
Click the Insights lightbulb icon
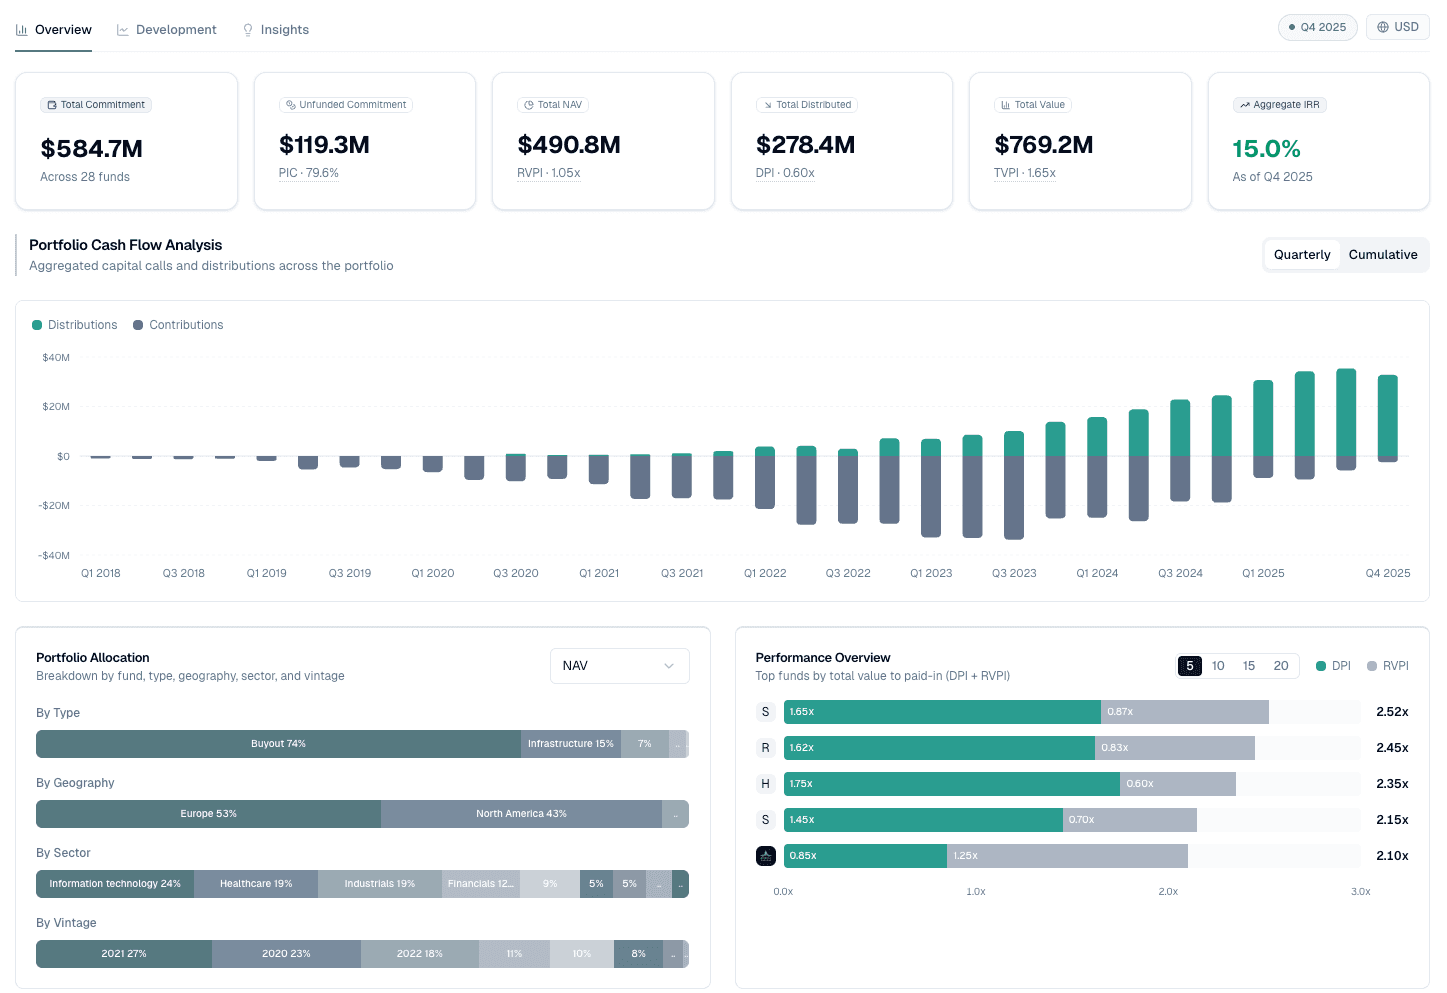click(248, 30)
